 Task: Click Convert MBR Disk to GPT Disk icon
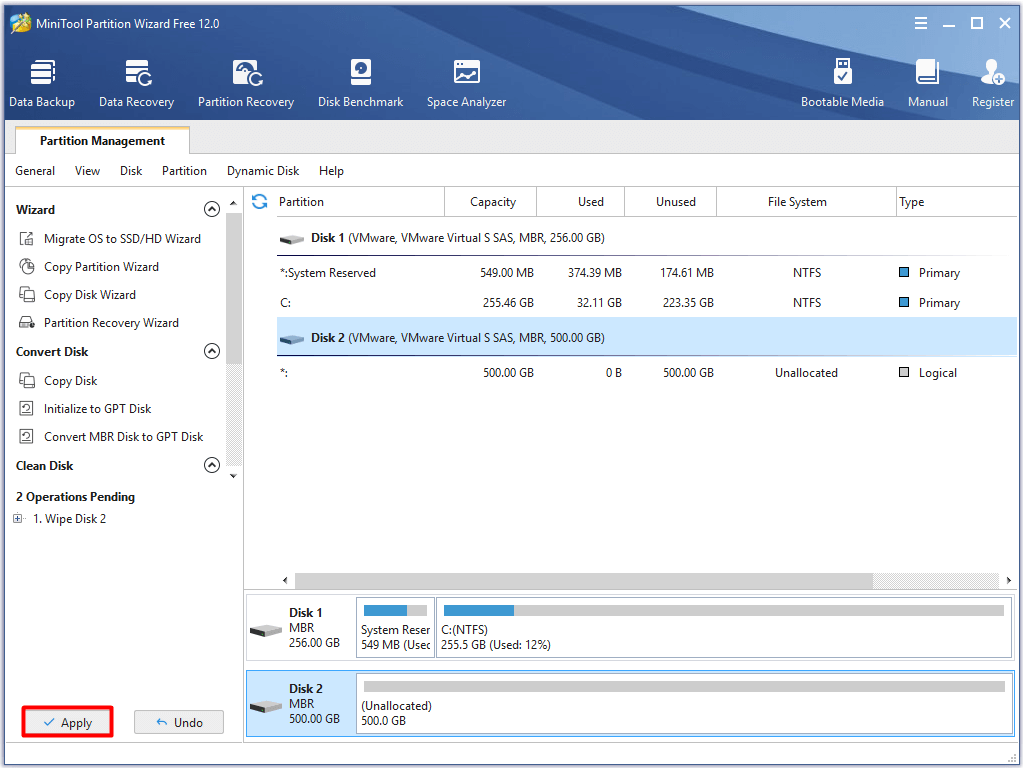point(27,437)
